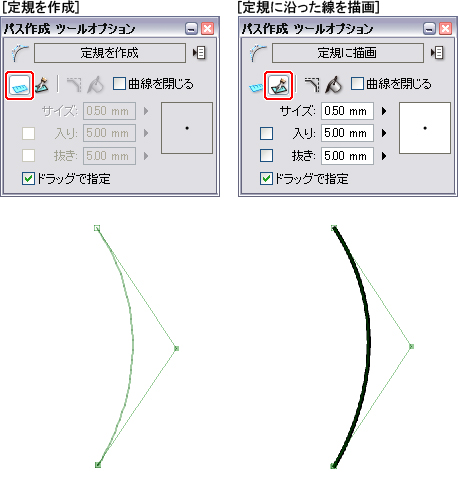Image resolution: width=458 pixels, height=482 pixels.
Task: Select the corner join icon in right panel
Action: [x=312, y=85]
